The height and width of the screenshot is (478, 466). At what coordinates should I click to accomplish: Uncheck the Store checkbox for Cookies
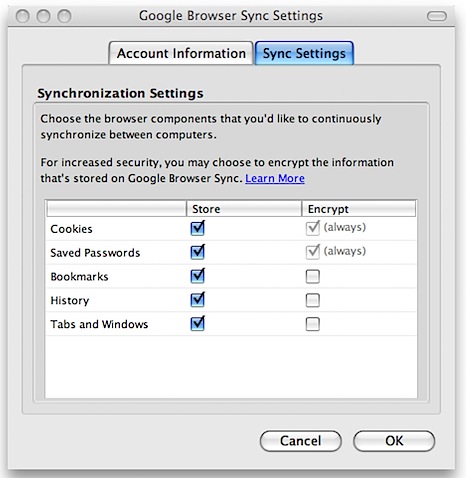[x=198, y=228]
